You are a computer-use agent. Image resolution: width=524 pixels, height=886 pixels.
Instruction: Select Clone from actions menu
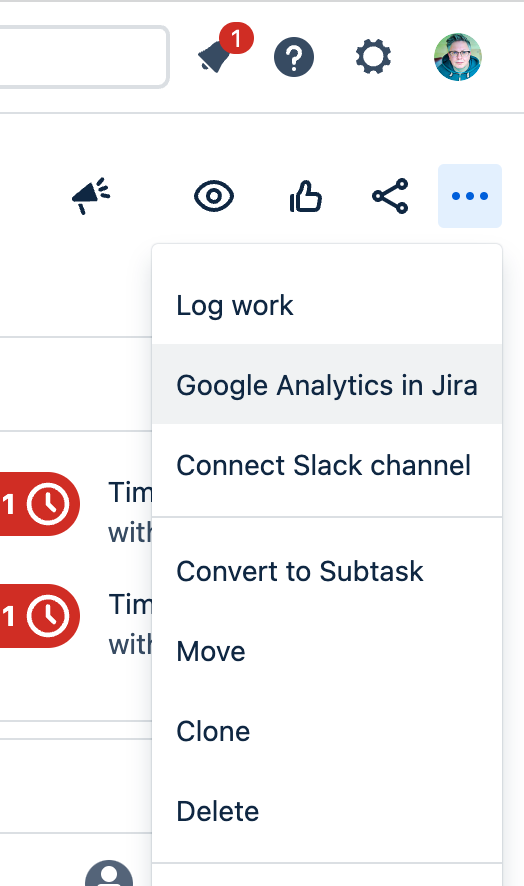coord(327,731)
